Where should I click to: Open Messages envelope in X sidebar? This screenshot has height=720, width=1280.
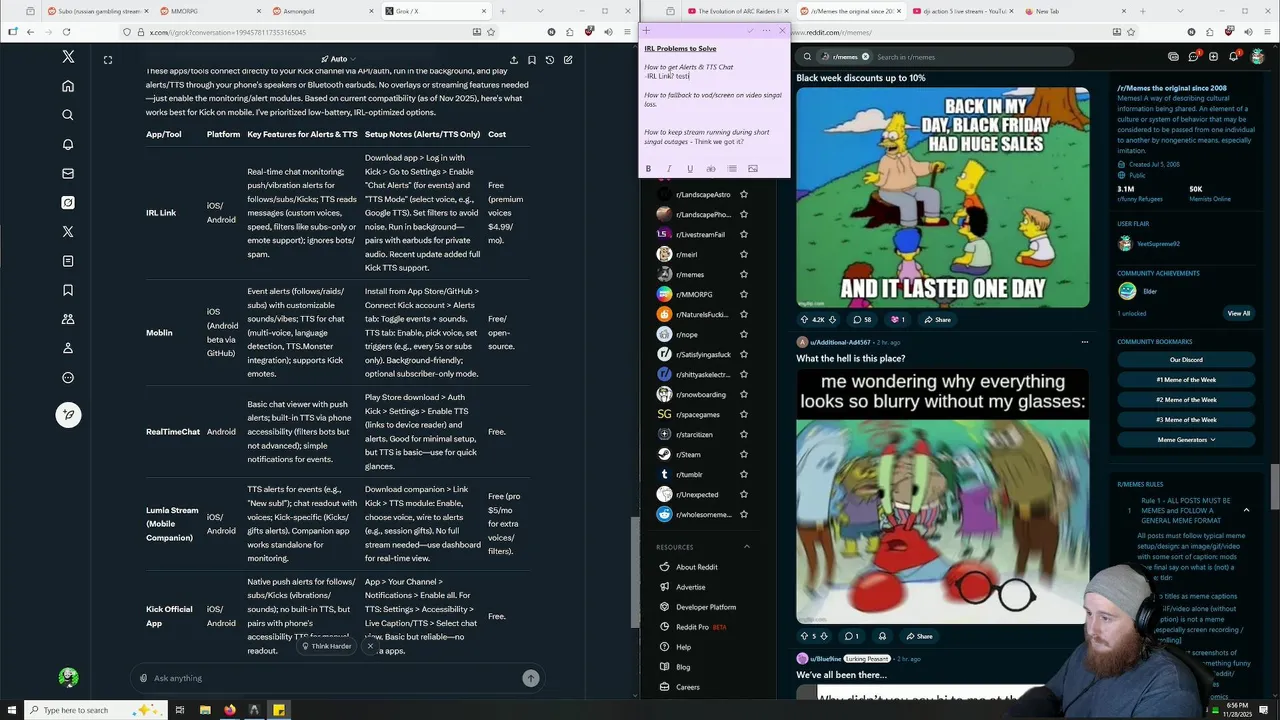[x=68, y=173]
